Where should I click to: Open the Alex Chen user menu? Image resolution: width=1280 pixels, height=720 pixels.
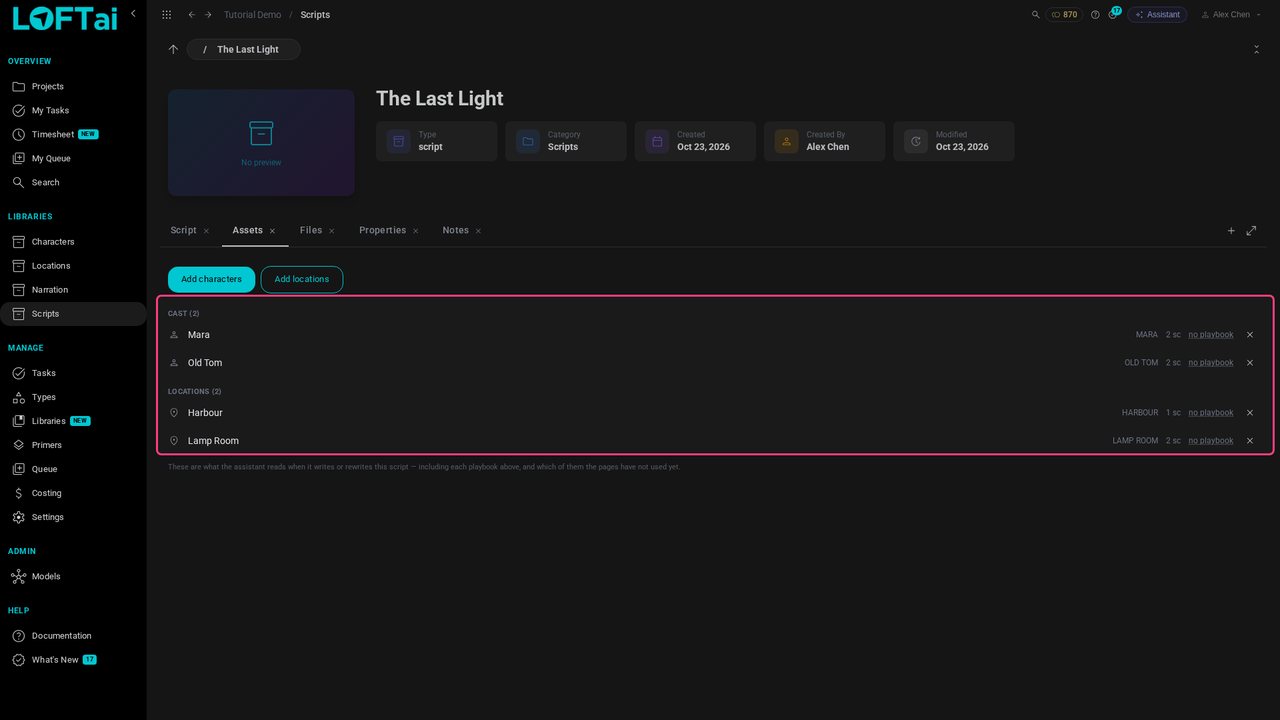point(1231,15)
